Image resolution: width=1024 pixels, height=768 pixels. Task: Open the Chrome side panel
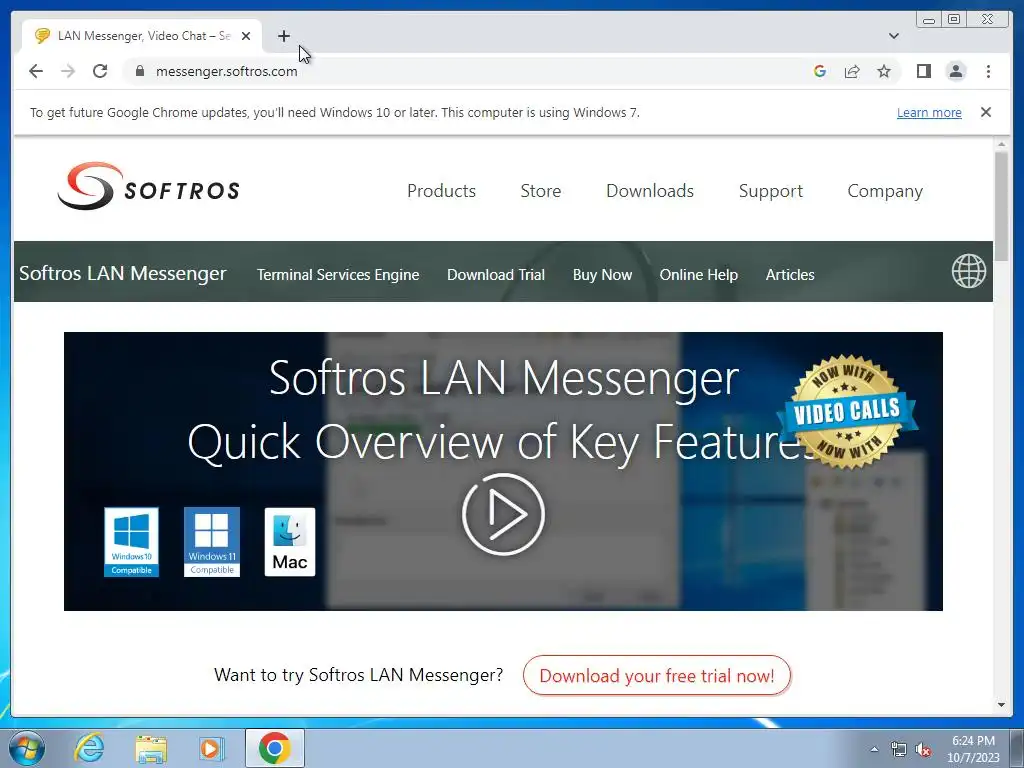(923, 71)
